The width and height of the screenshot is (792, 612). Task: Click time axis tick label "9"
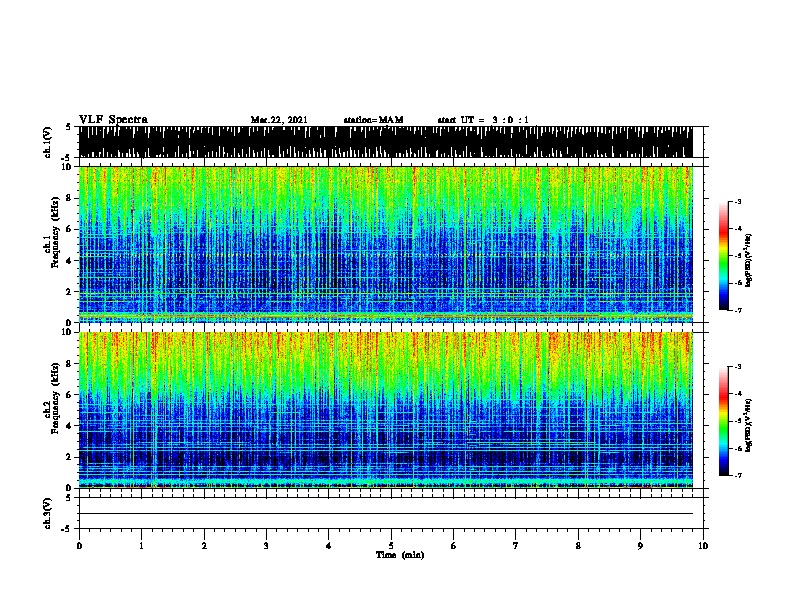pos(640,546)
